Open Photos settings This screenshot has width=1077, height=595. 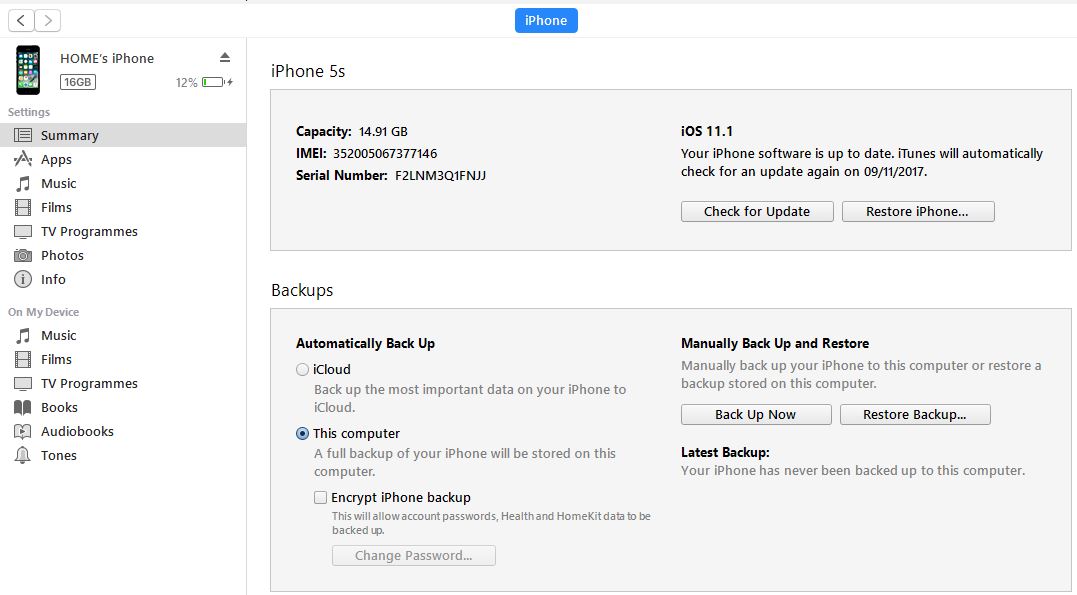tap(62, 255)
